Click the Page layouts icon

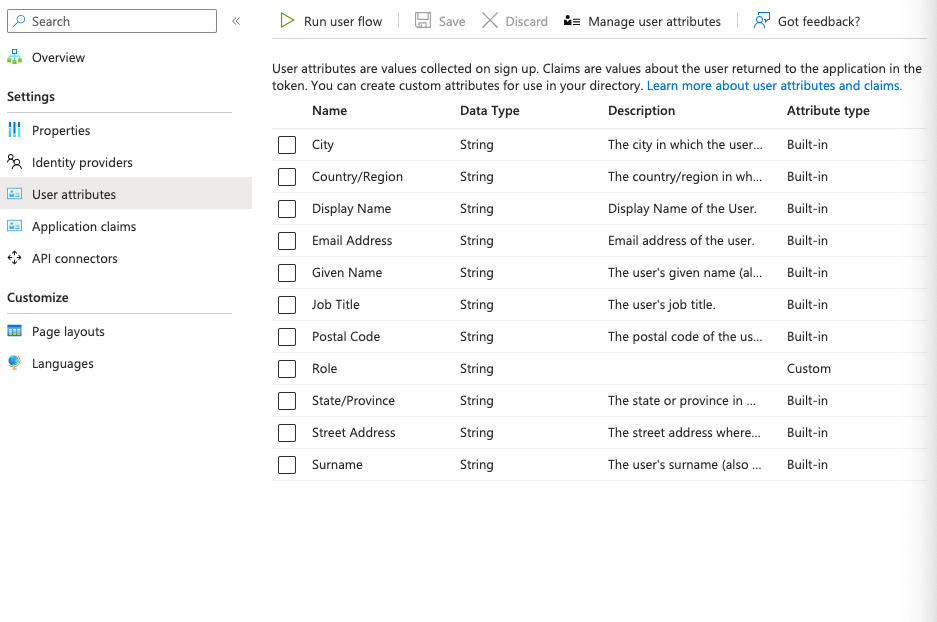click(x=15, y=331)
